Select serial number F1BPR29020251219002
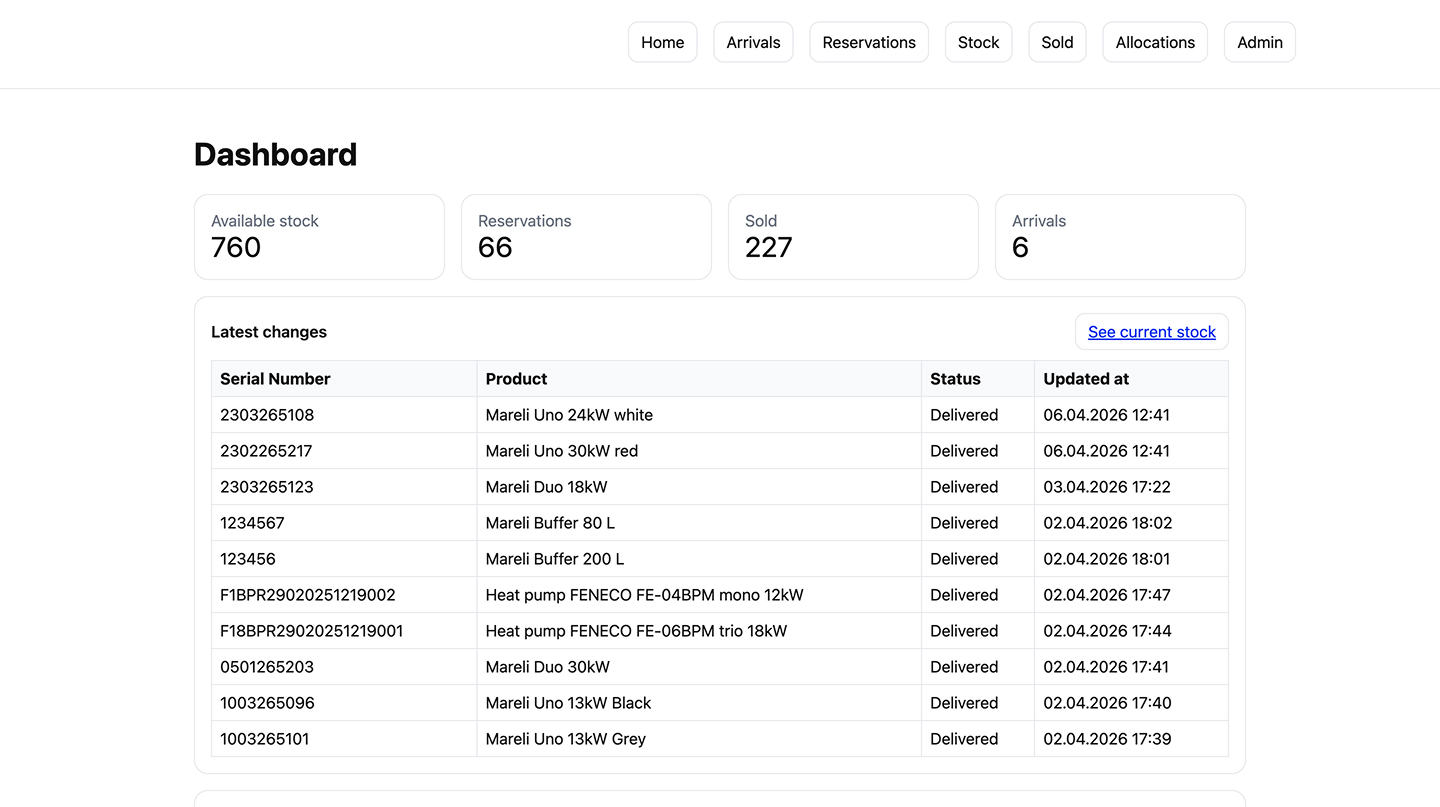 click(308, 595)
